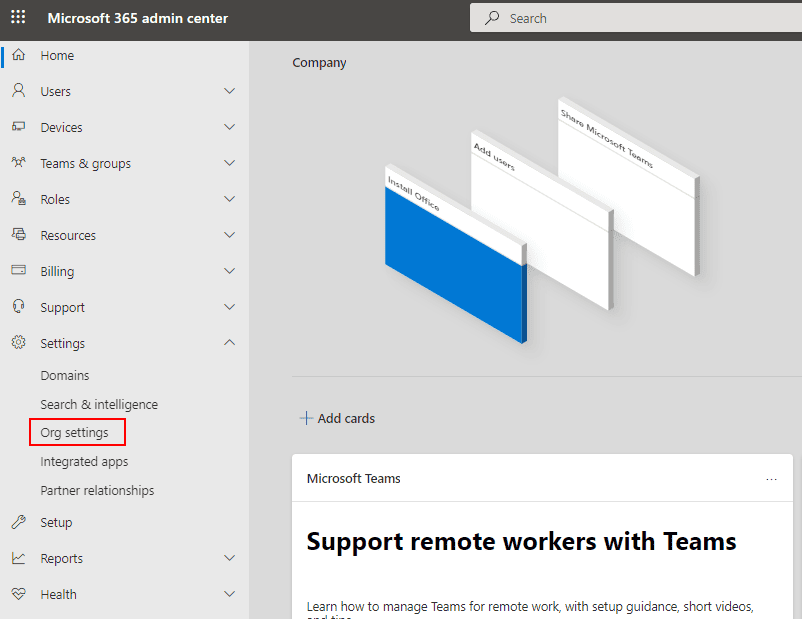Open Domains under Settings
The height and width of the screenshot is (619, 802).
coord(65,376)
